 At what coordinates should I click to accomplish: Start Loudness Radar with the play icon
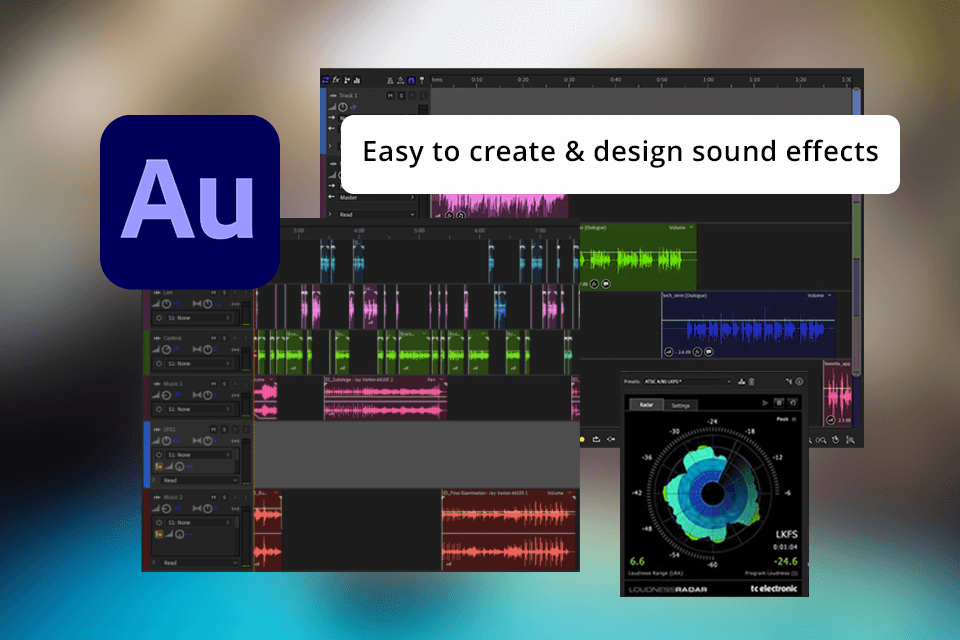click(765, 403)
